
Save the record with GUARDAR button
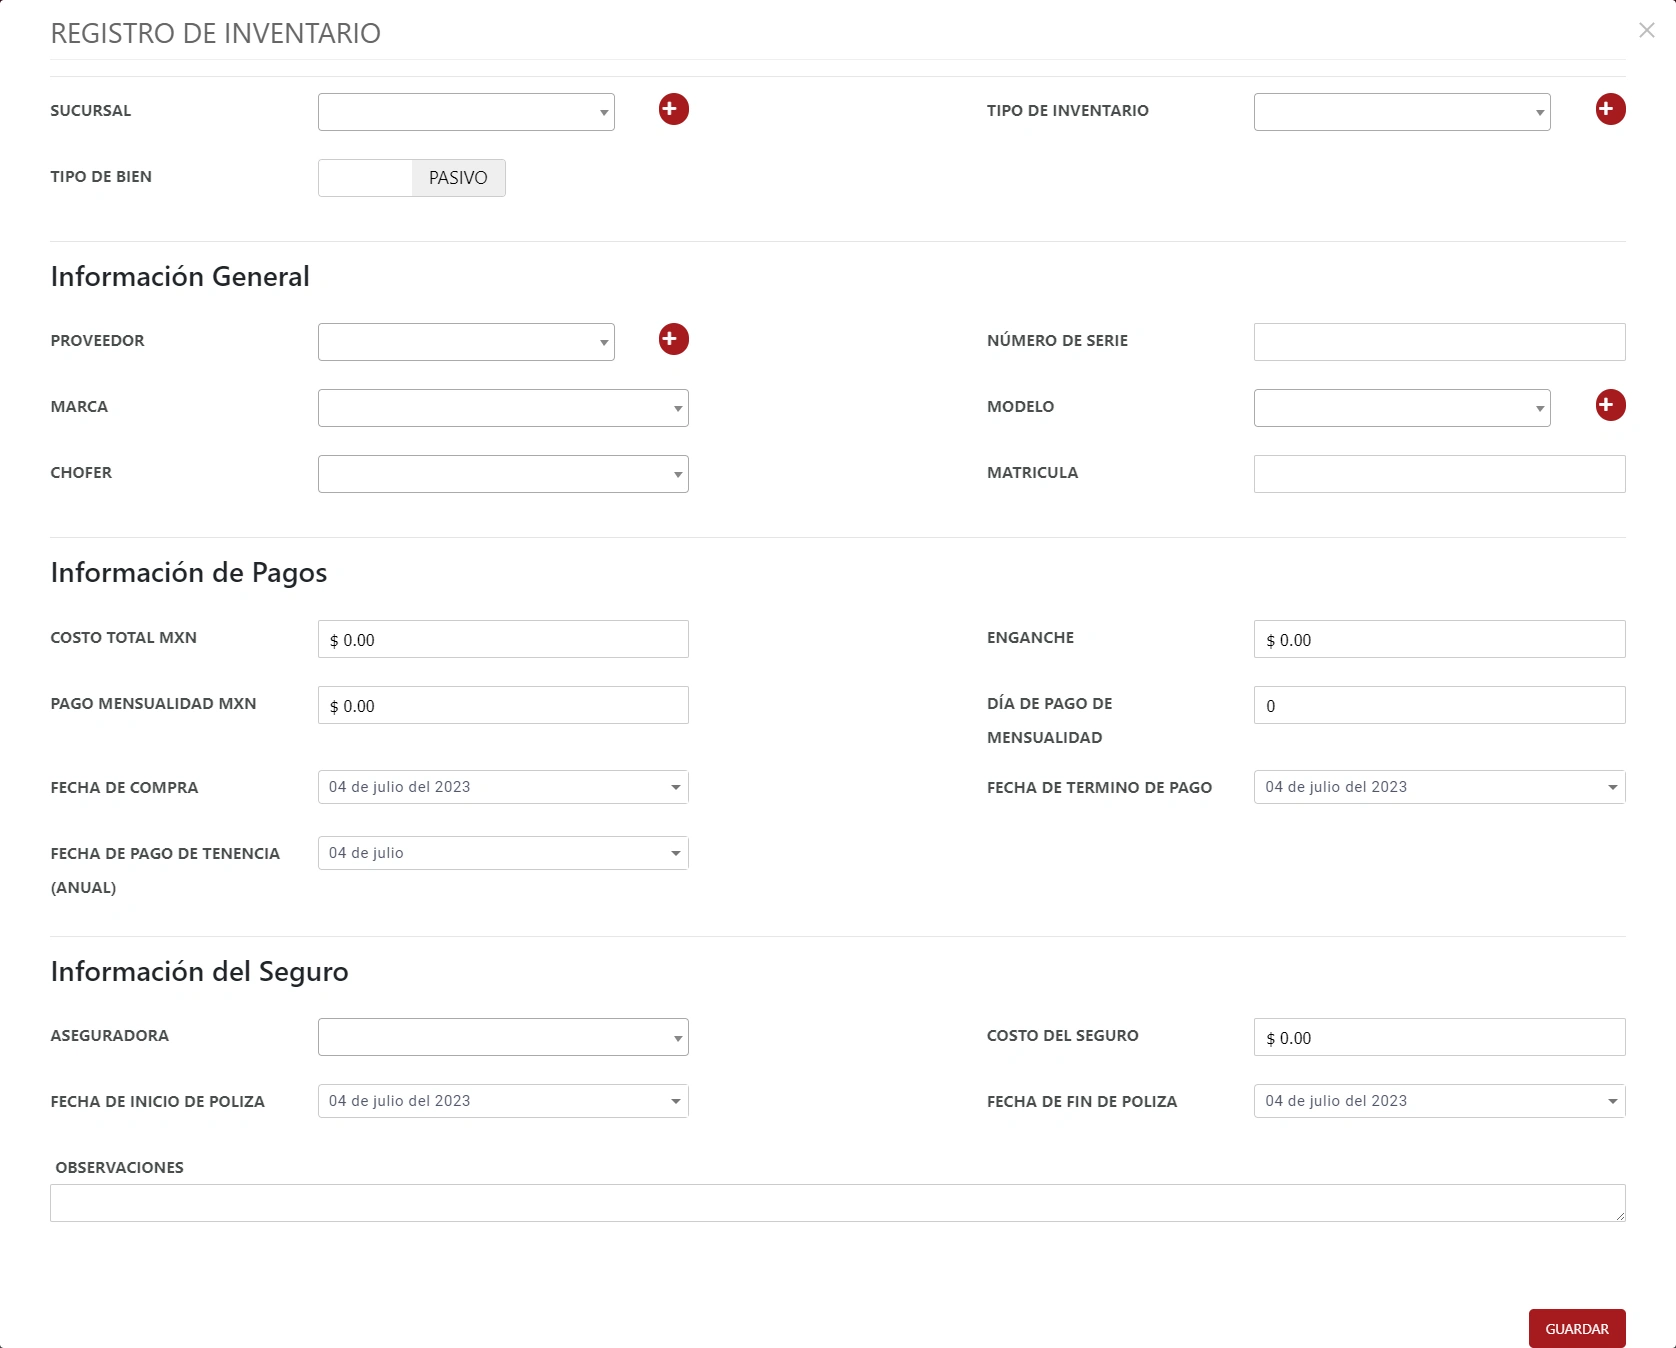pyautogui.click(x=1577, y=1329)
